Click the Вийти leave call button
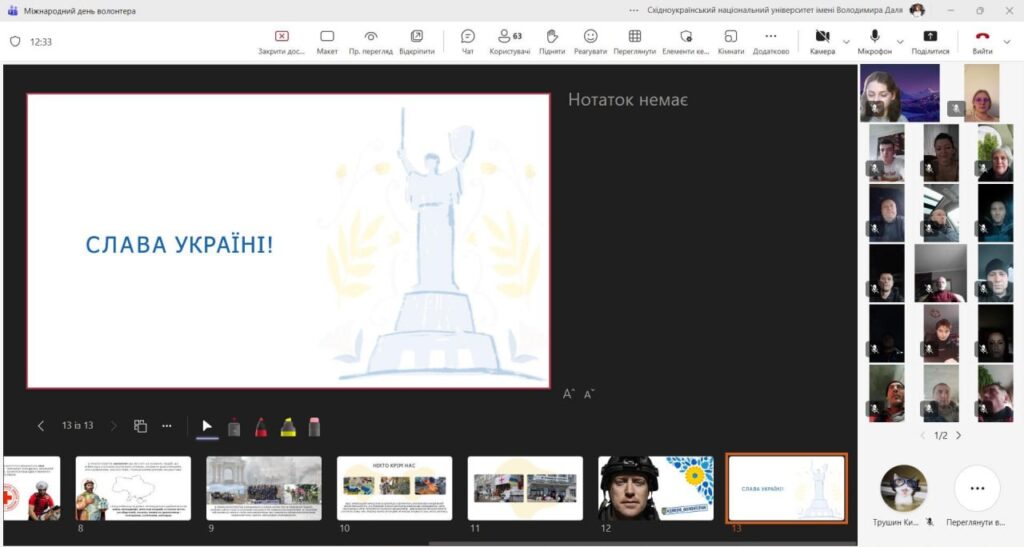Screen dimensions: 1024x547 [x=982, y=41]
